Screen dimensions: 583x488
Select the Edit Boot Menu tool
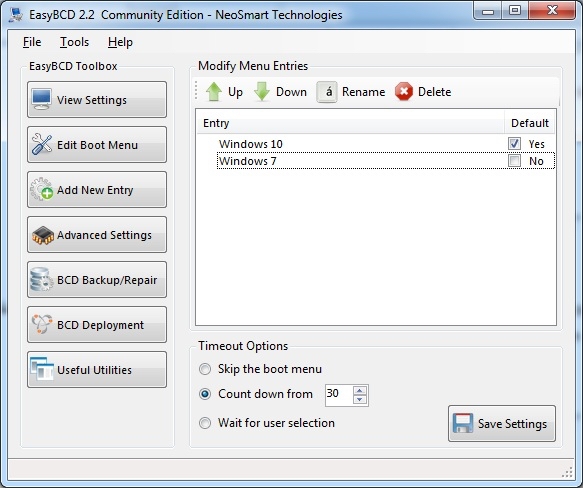(x=97, y=145)
